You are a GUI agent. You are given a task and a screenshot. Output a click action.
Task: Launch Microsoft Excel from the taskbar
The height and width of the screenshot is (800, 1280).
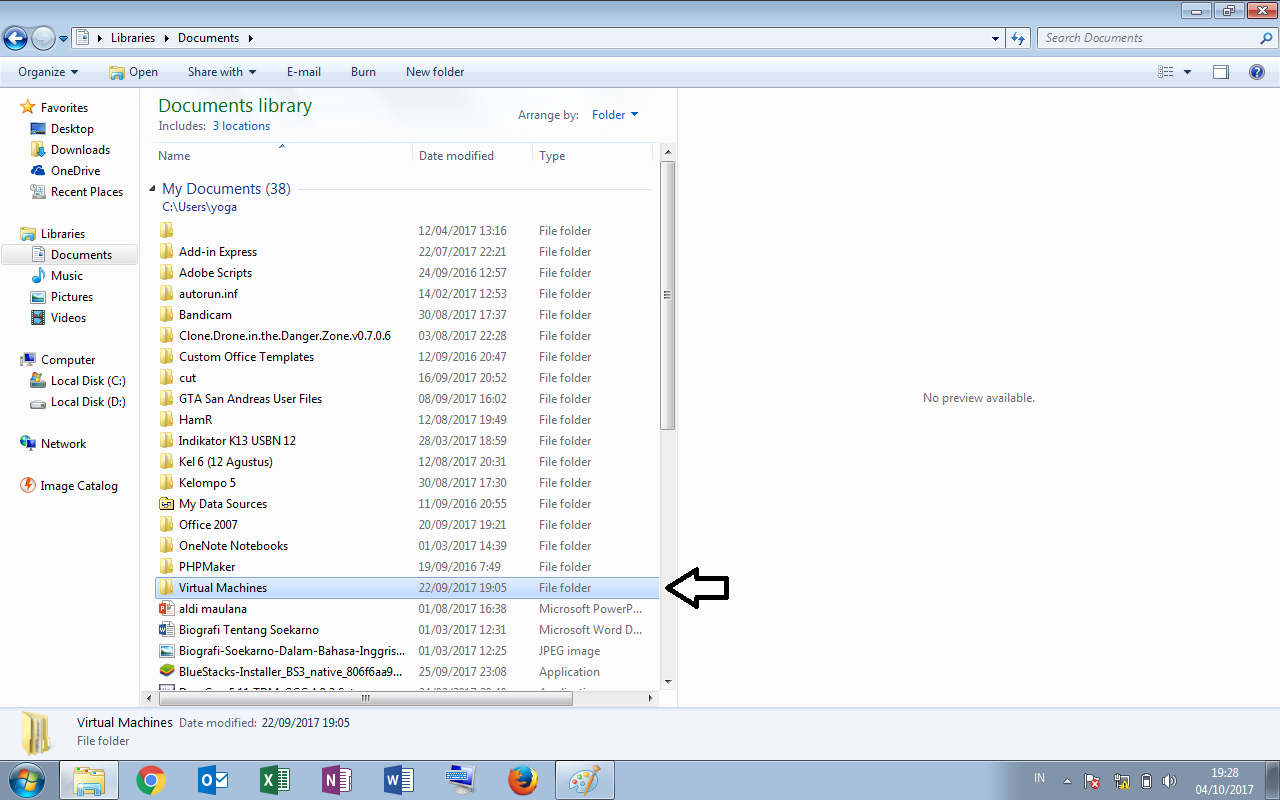(275, 780)
